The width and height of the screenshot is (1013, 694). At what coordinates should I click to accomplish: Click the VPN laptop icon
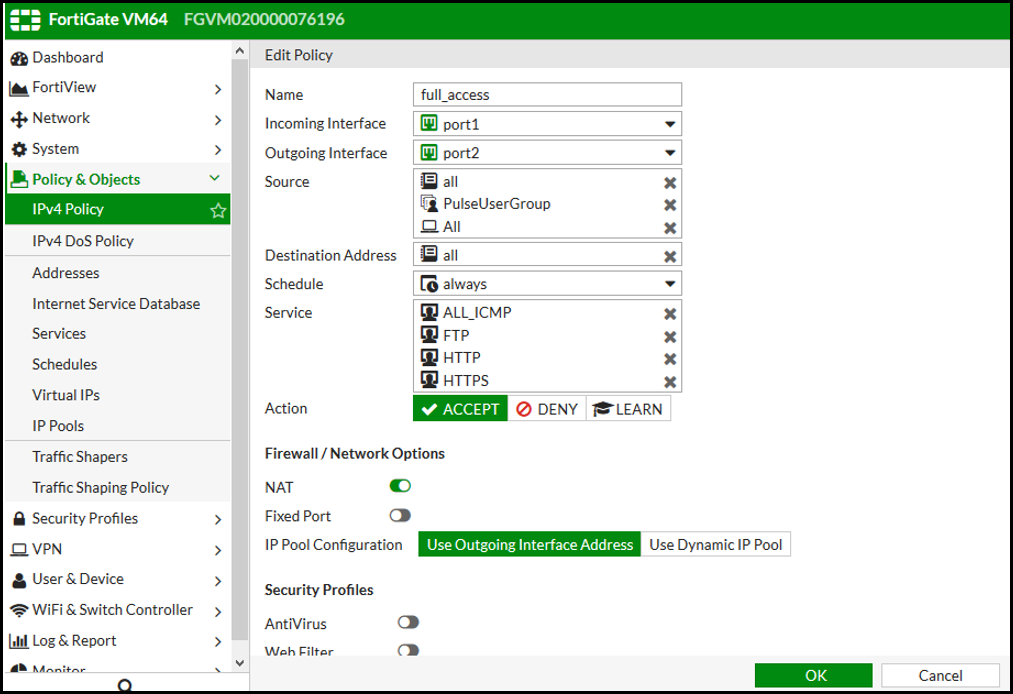pyautogui.click(x=19, y=550)
